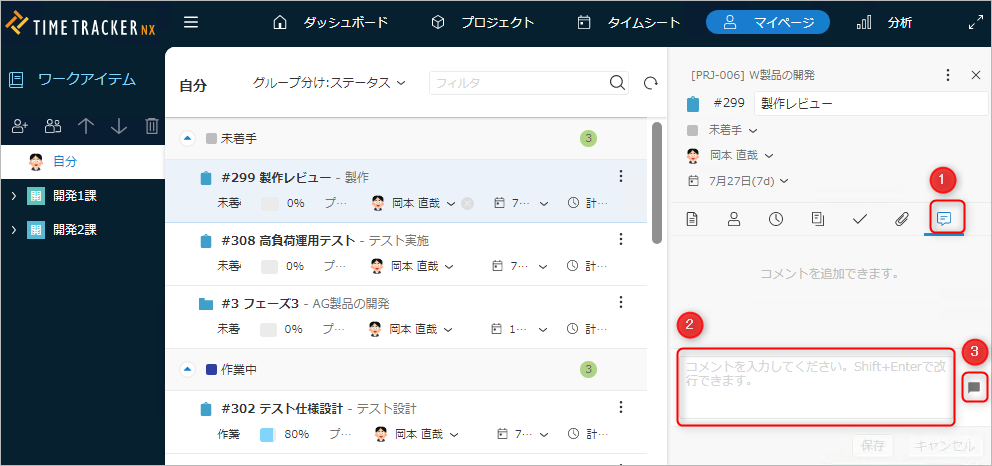Image resolution: width=992 pixels, height=466 pixels.
Task: Switch to the document details tab icon
Action: (x=692, y=219)
